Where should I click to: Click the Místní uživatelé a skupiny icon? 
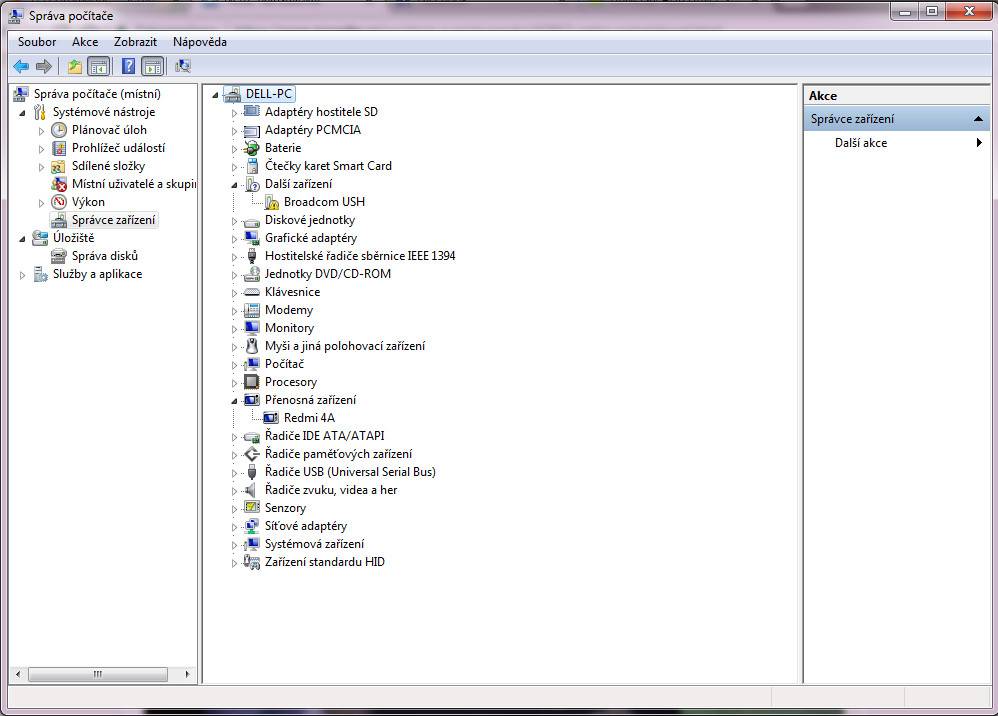pos(59,184)
